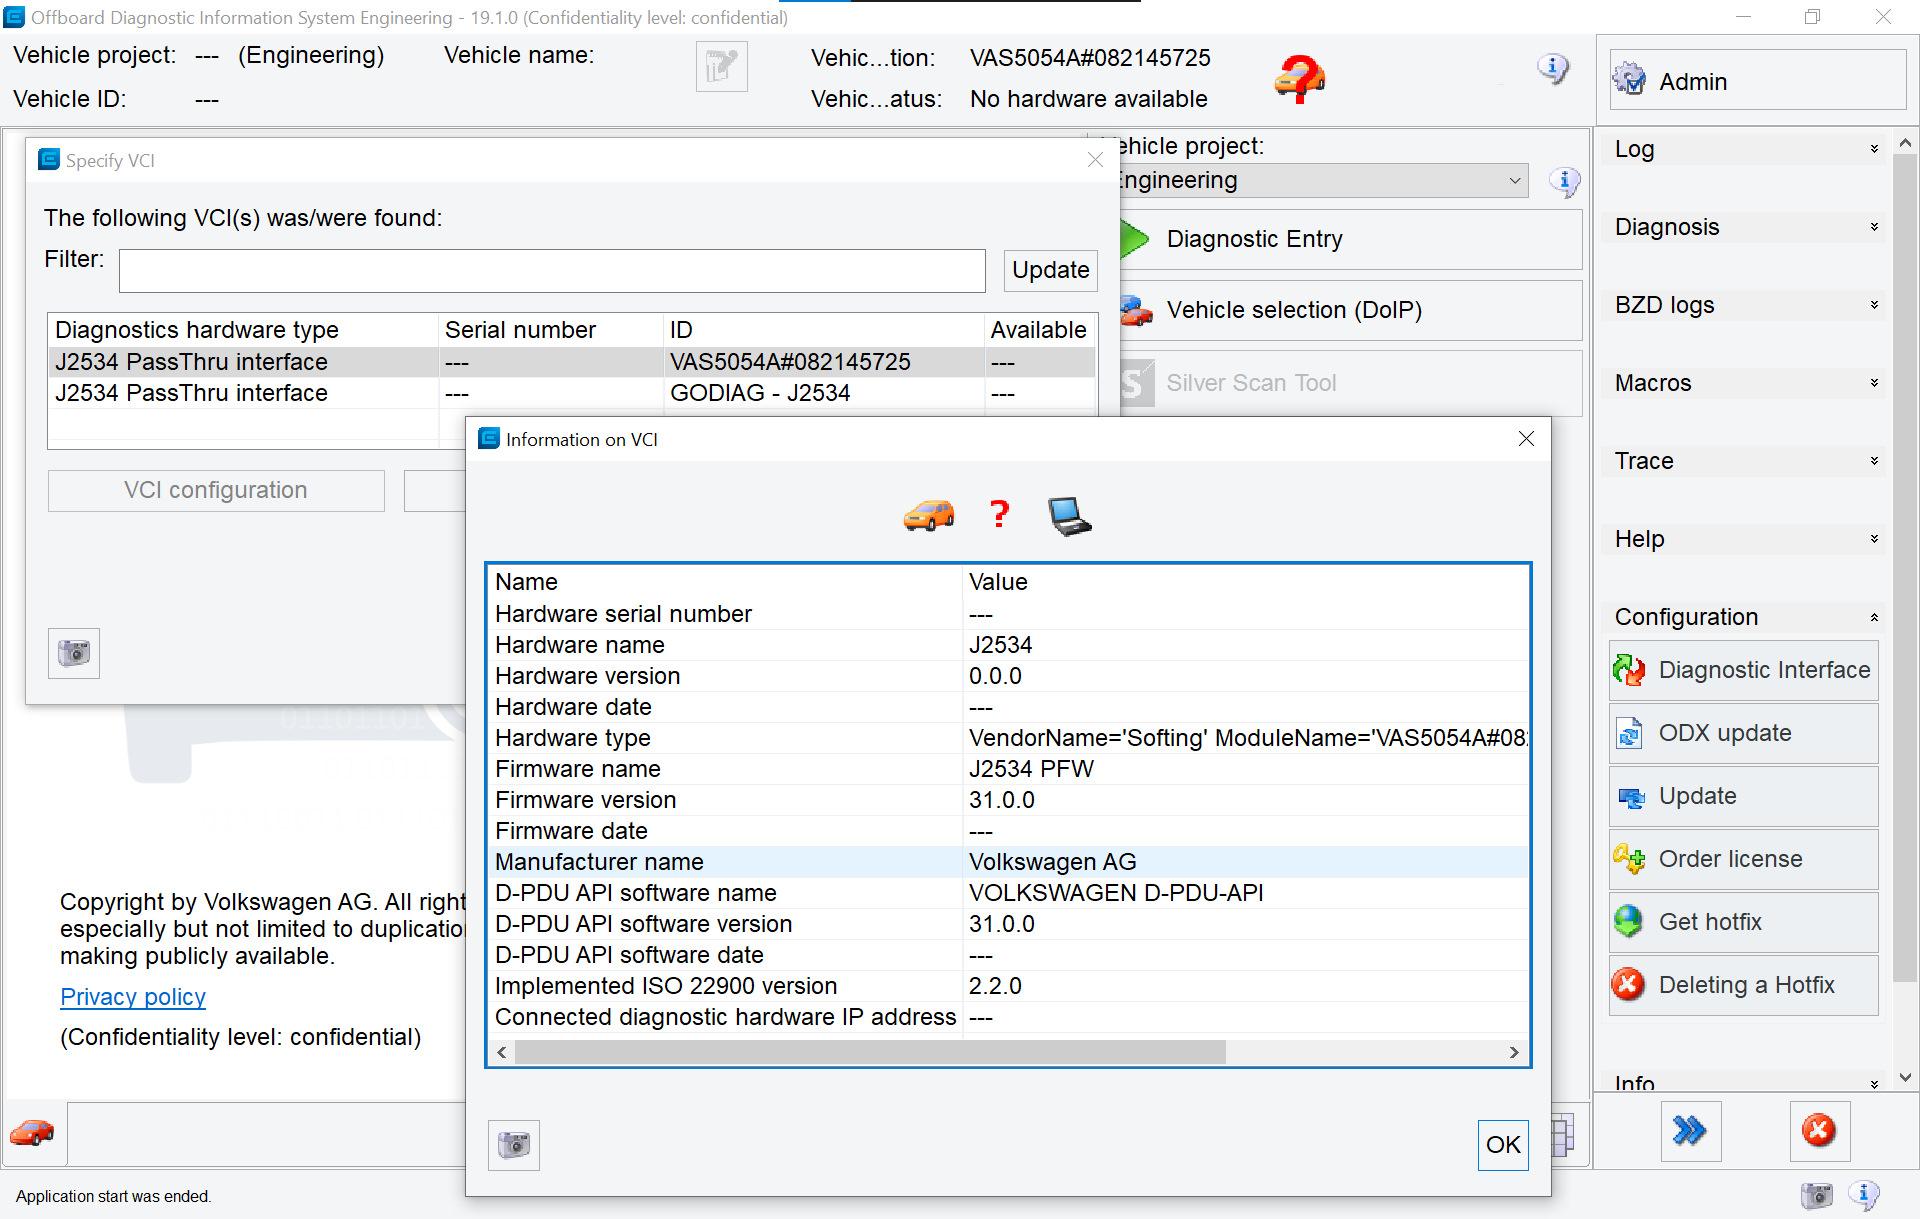Click the vehicle name edit icon
The width and height of the screenshot is (1920, 1219).
(721, 68)
